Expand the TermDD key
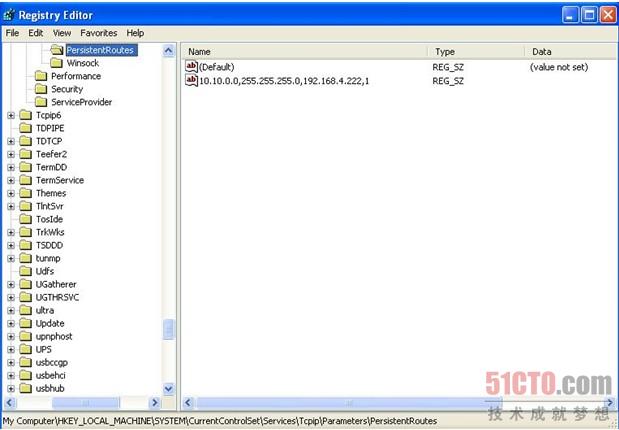Image resolution: width=619 pixels, height=430 pixels. pos(11,167)
